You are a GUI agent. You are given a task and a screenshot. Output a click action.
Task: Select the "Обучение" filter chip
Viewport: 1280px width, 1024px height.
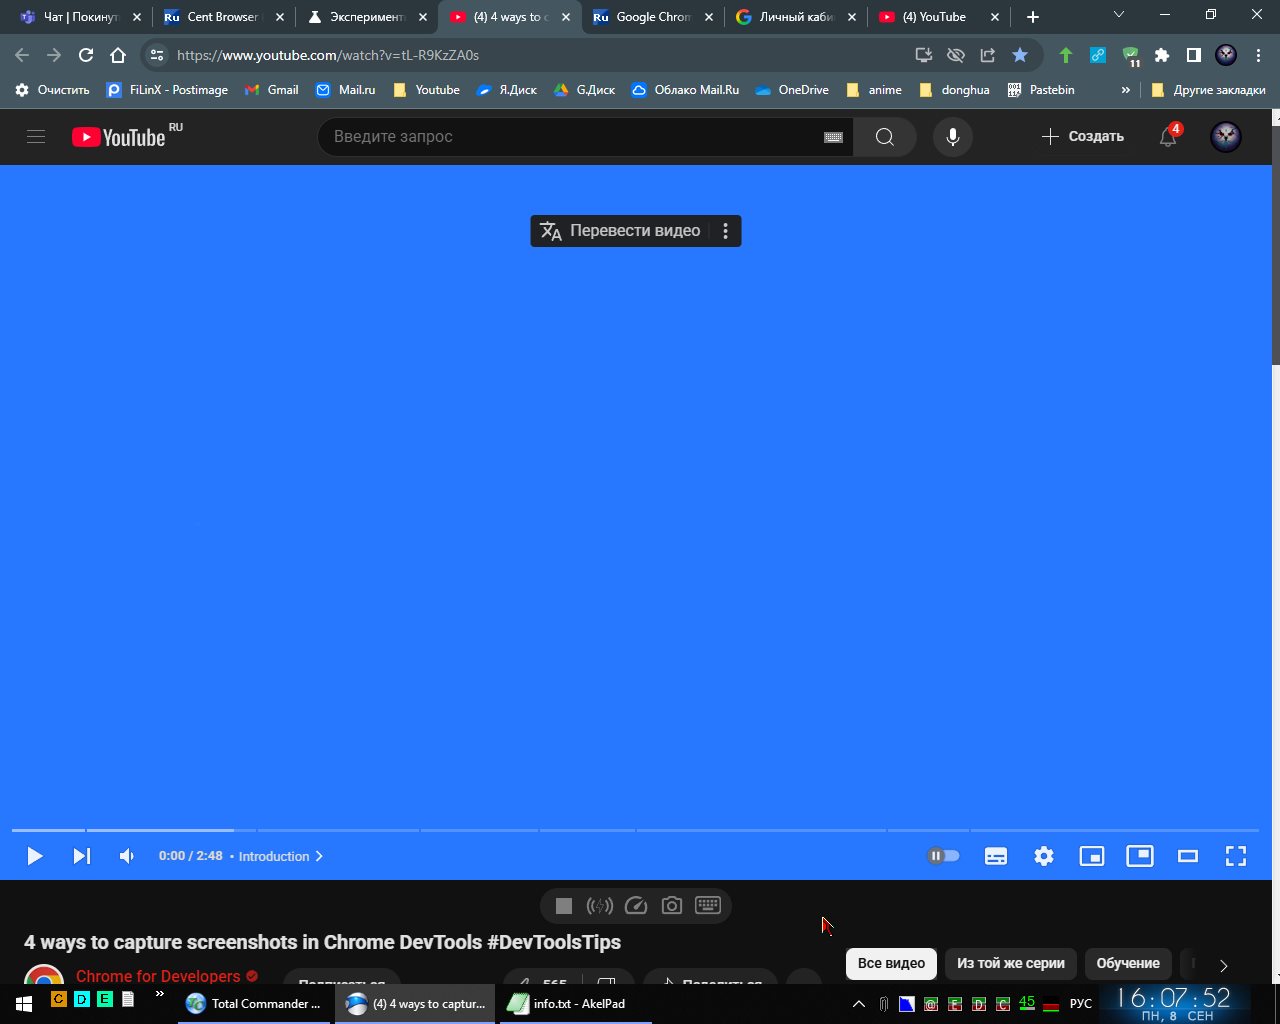pyautogui.click(x=1127, y=963)
